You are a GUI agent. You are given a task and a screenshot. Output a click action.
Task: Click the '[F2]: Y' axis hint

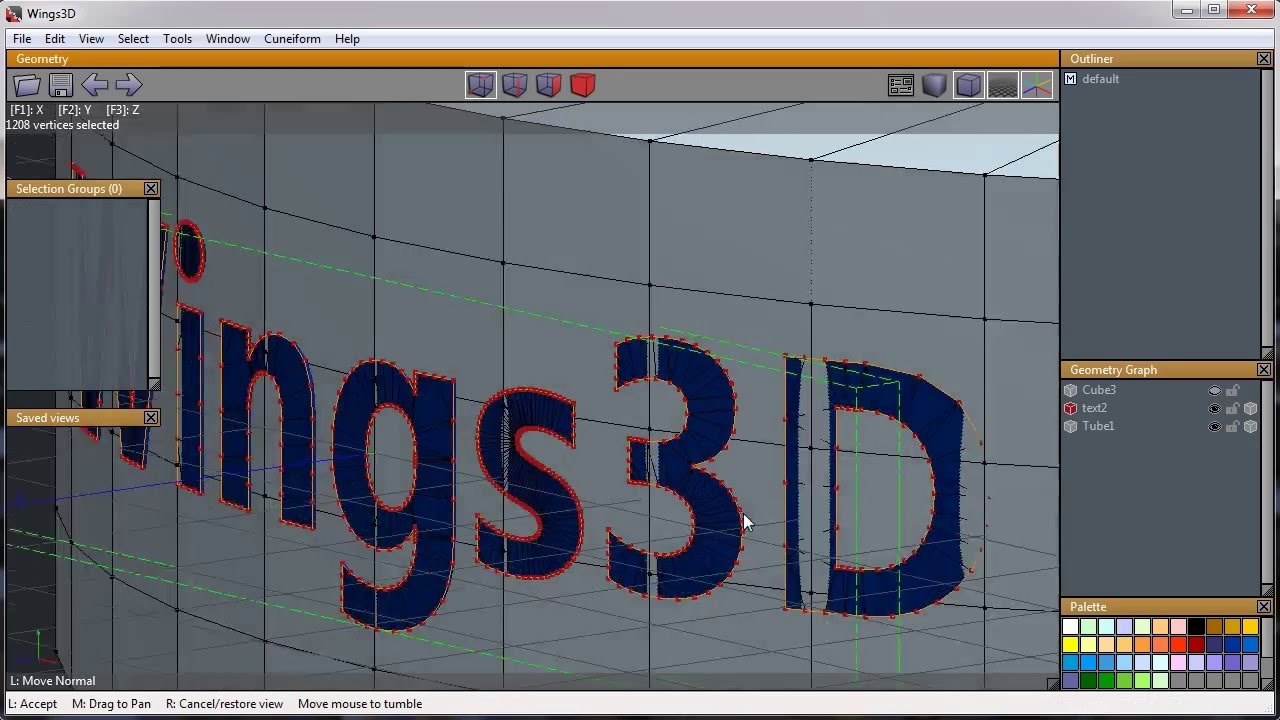tap(75, 110)
